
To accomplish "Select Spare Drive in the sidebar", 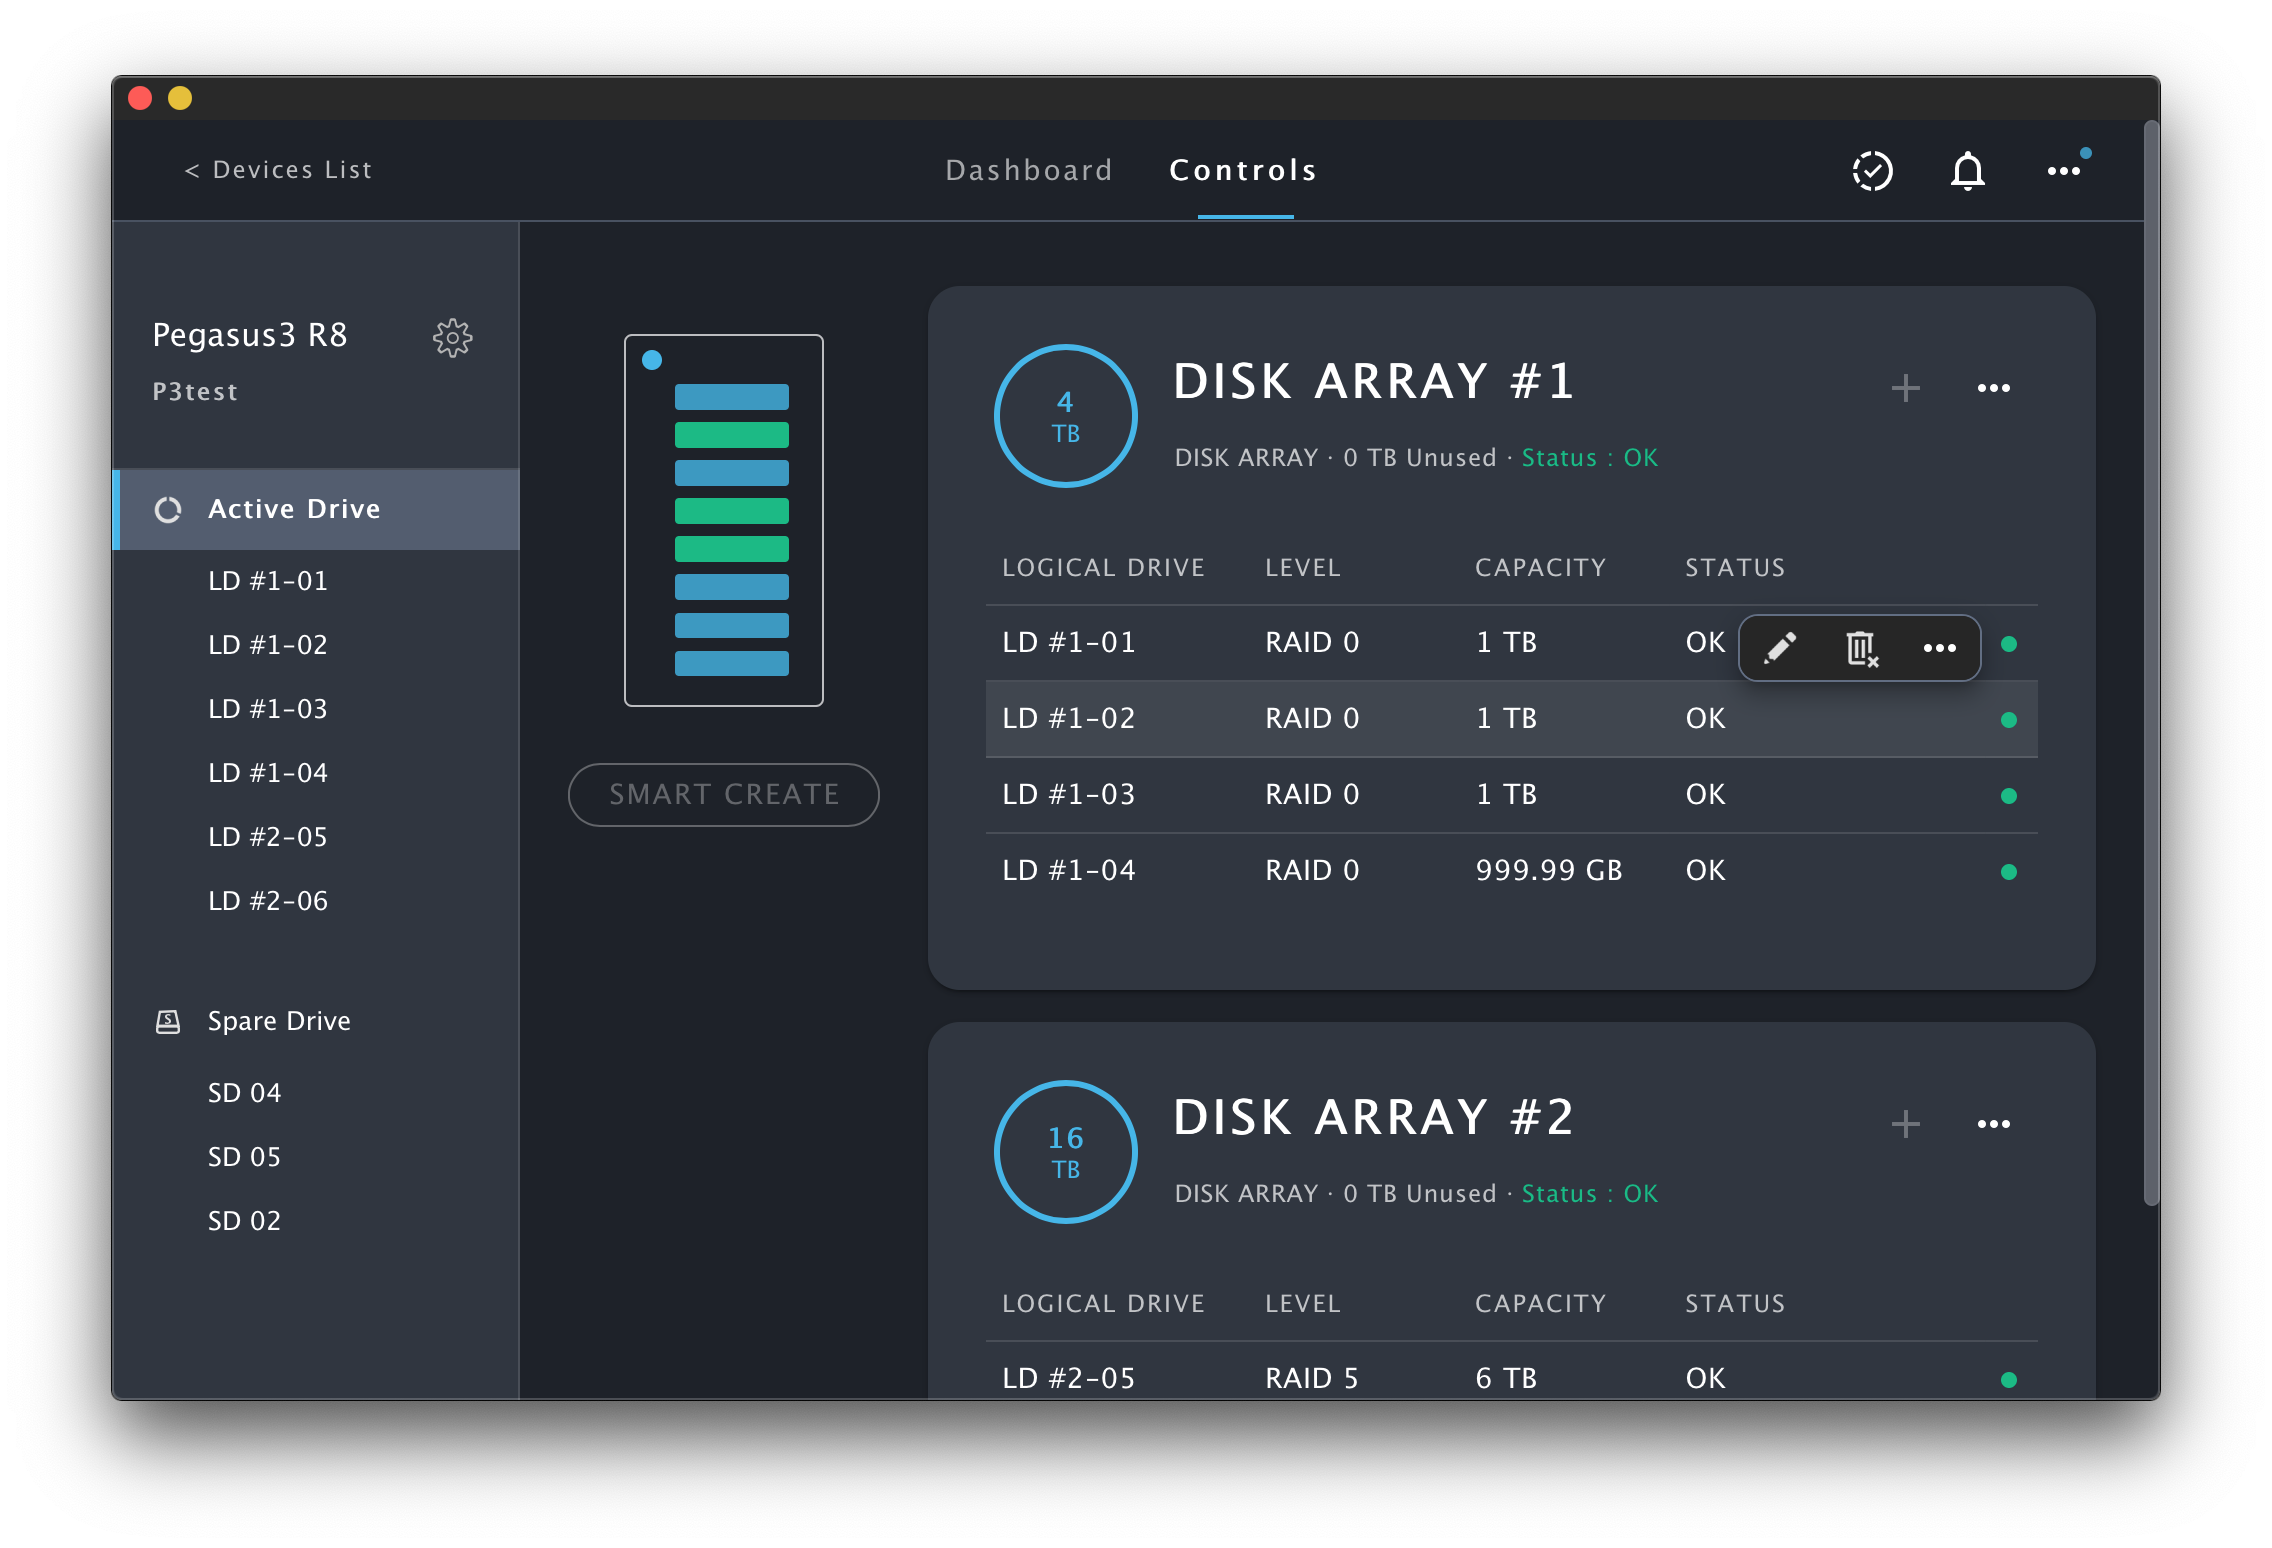I will pos(279,1021).
